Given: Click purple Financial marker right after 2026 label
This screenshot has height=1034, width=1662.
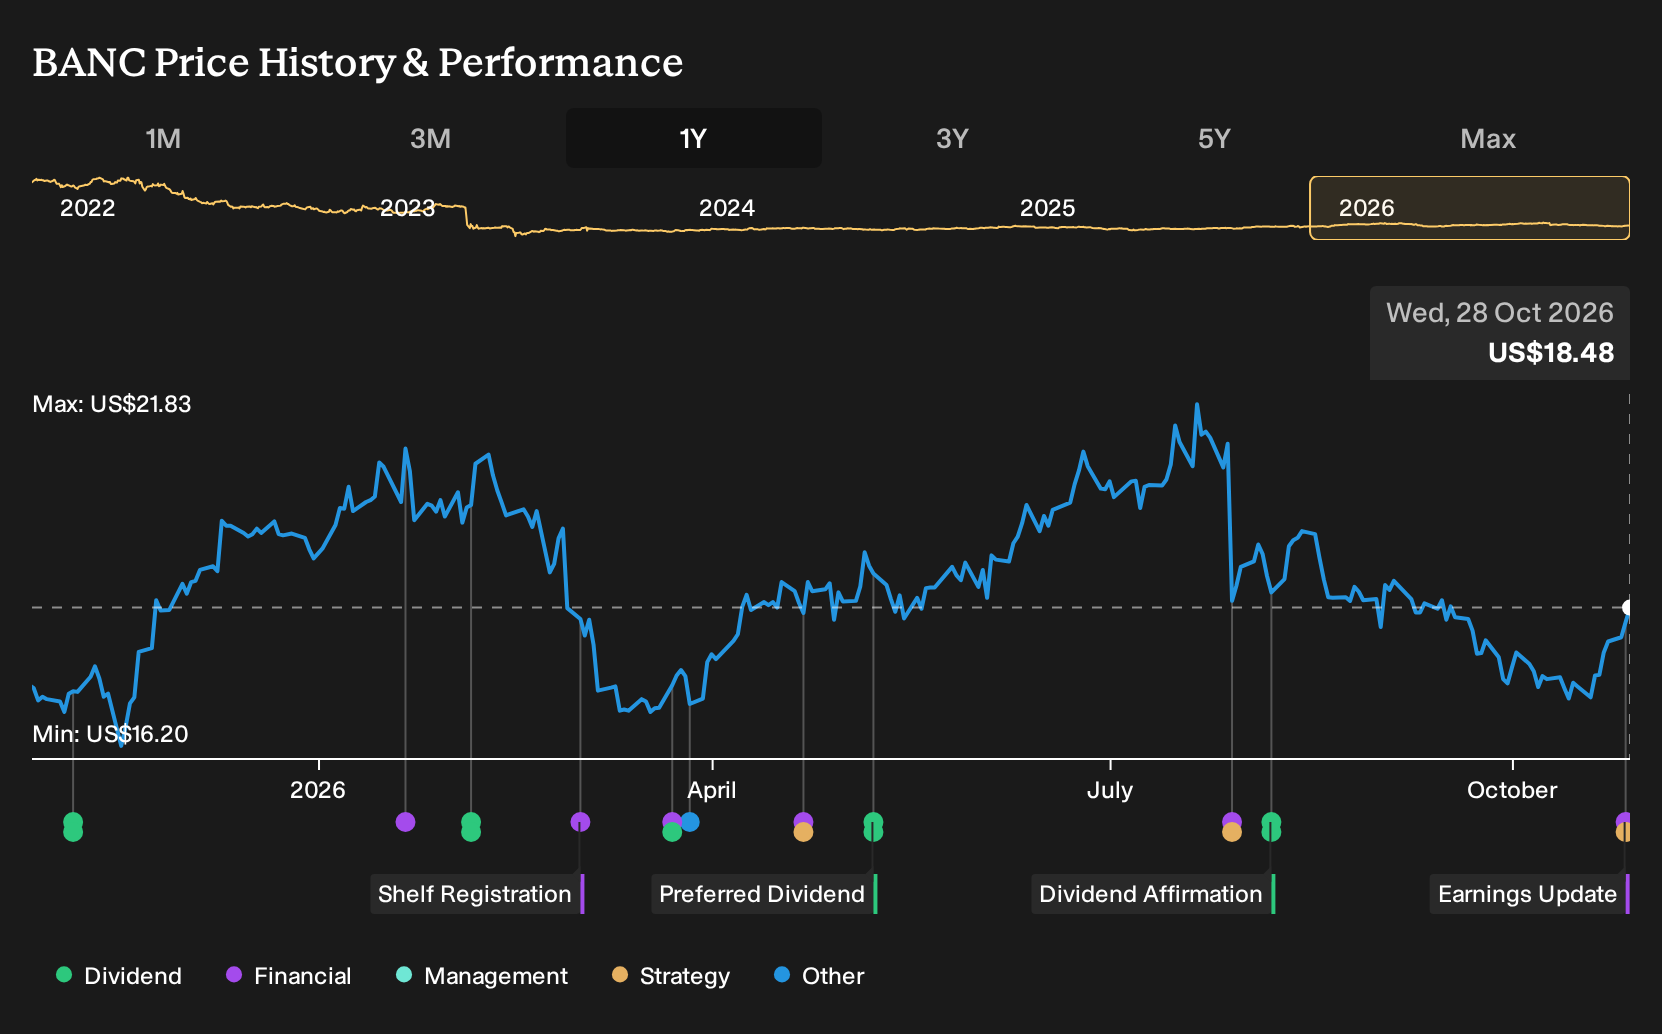Looking at the screenshot, I should [405, 822].
